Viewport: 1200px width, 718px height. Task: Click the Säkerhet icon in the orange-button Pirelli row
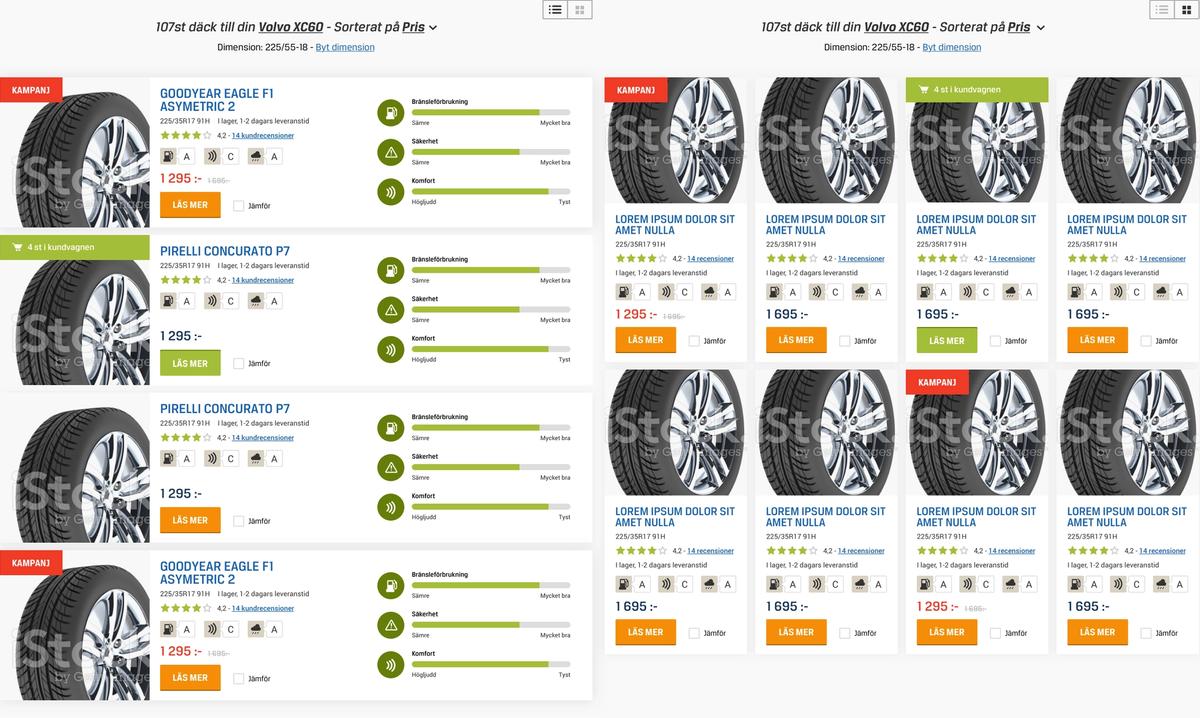(x=390, y=467)
